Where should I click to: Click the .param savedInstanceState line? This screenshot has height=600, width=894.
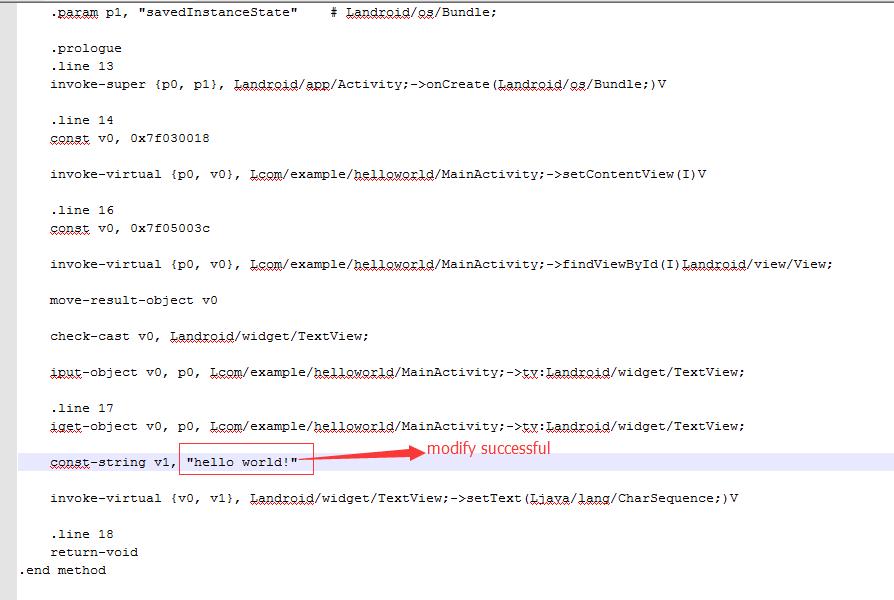(274, 13)
